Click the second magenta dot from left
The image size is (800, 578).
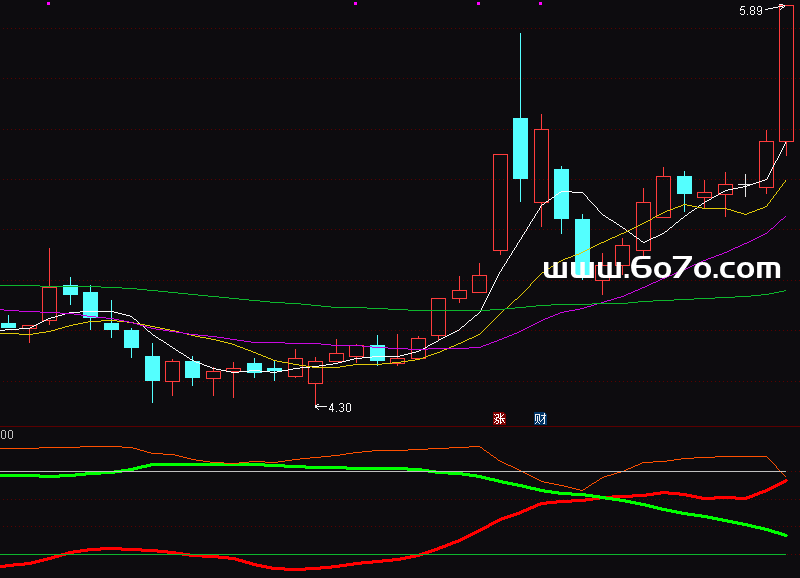click(x=355, y=4)
